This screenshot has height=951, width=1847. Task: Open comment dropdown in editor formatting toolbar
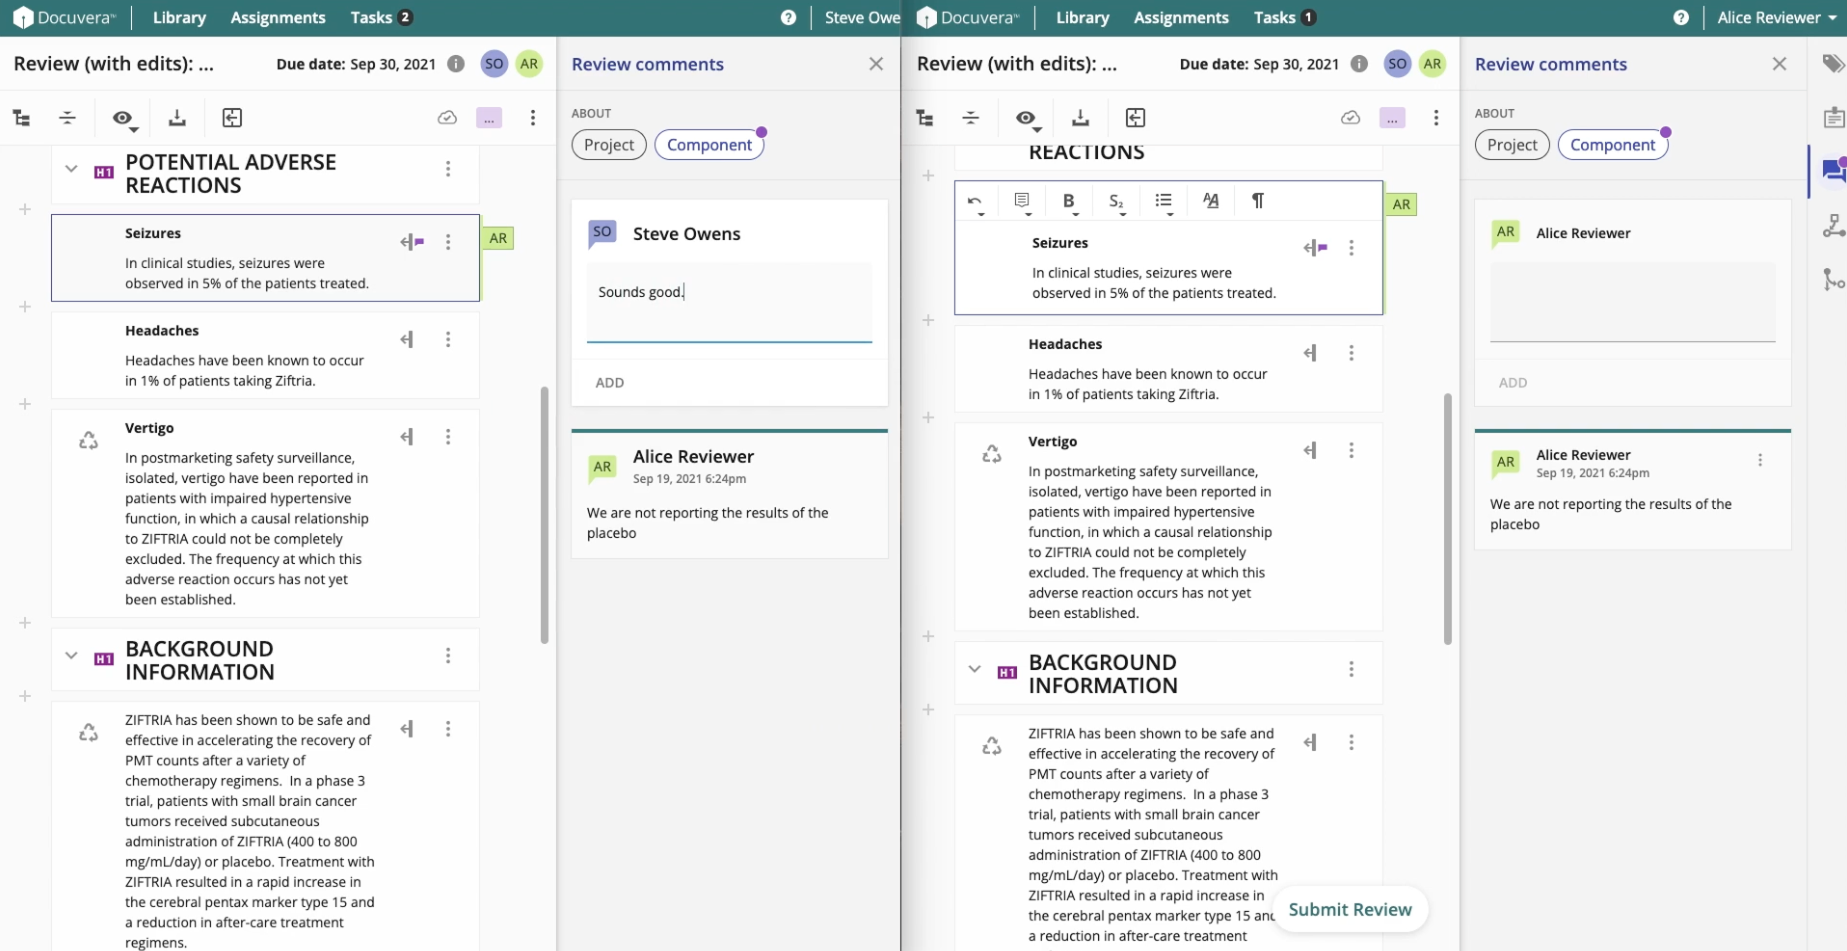click(x=1022, y=202)
